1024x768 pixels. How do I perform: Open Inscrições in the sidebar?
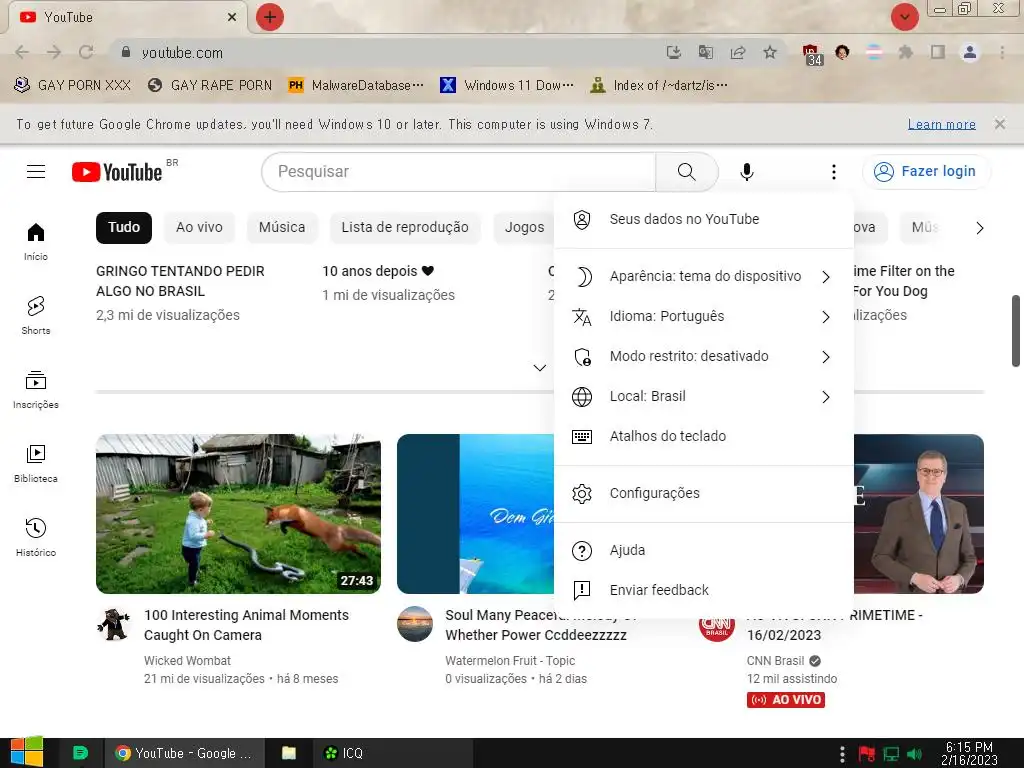click(x=36, y=389)
